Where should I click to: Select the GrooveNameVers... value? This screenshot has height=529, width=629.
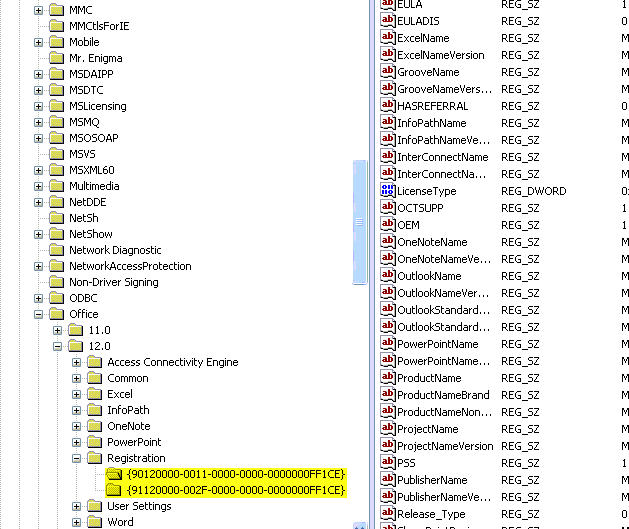(x=444, y=89)
